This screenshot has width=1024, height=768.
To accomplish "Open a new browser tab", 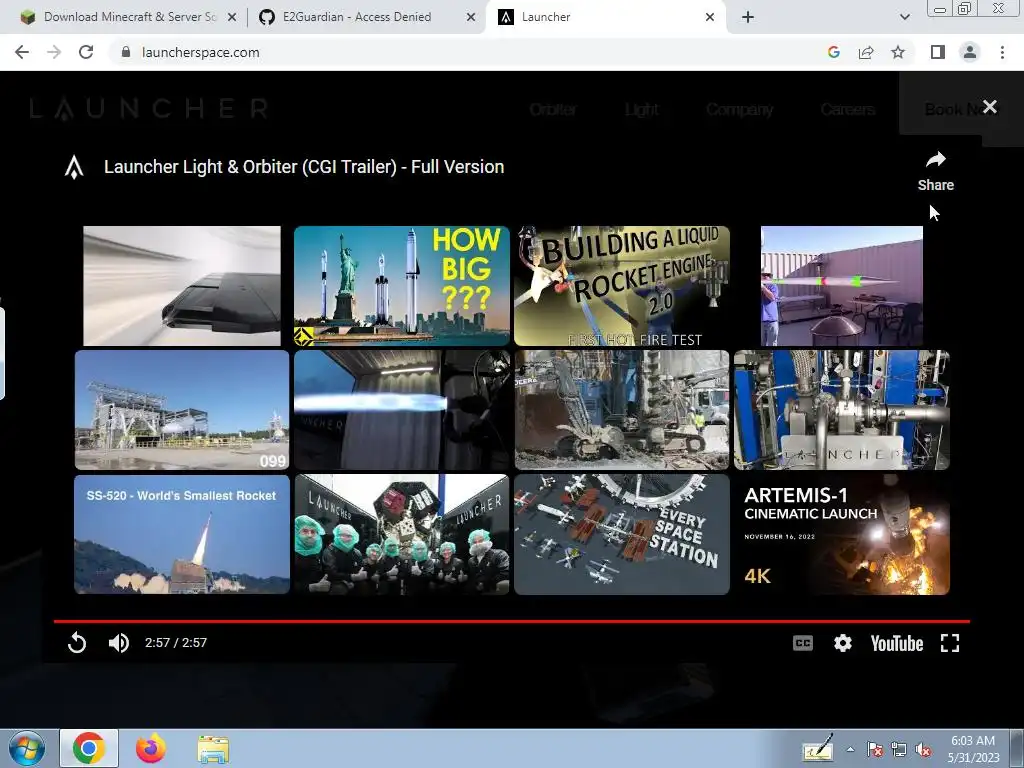I will [748, 18].
